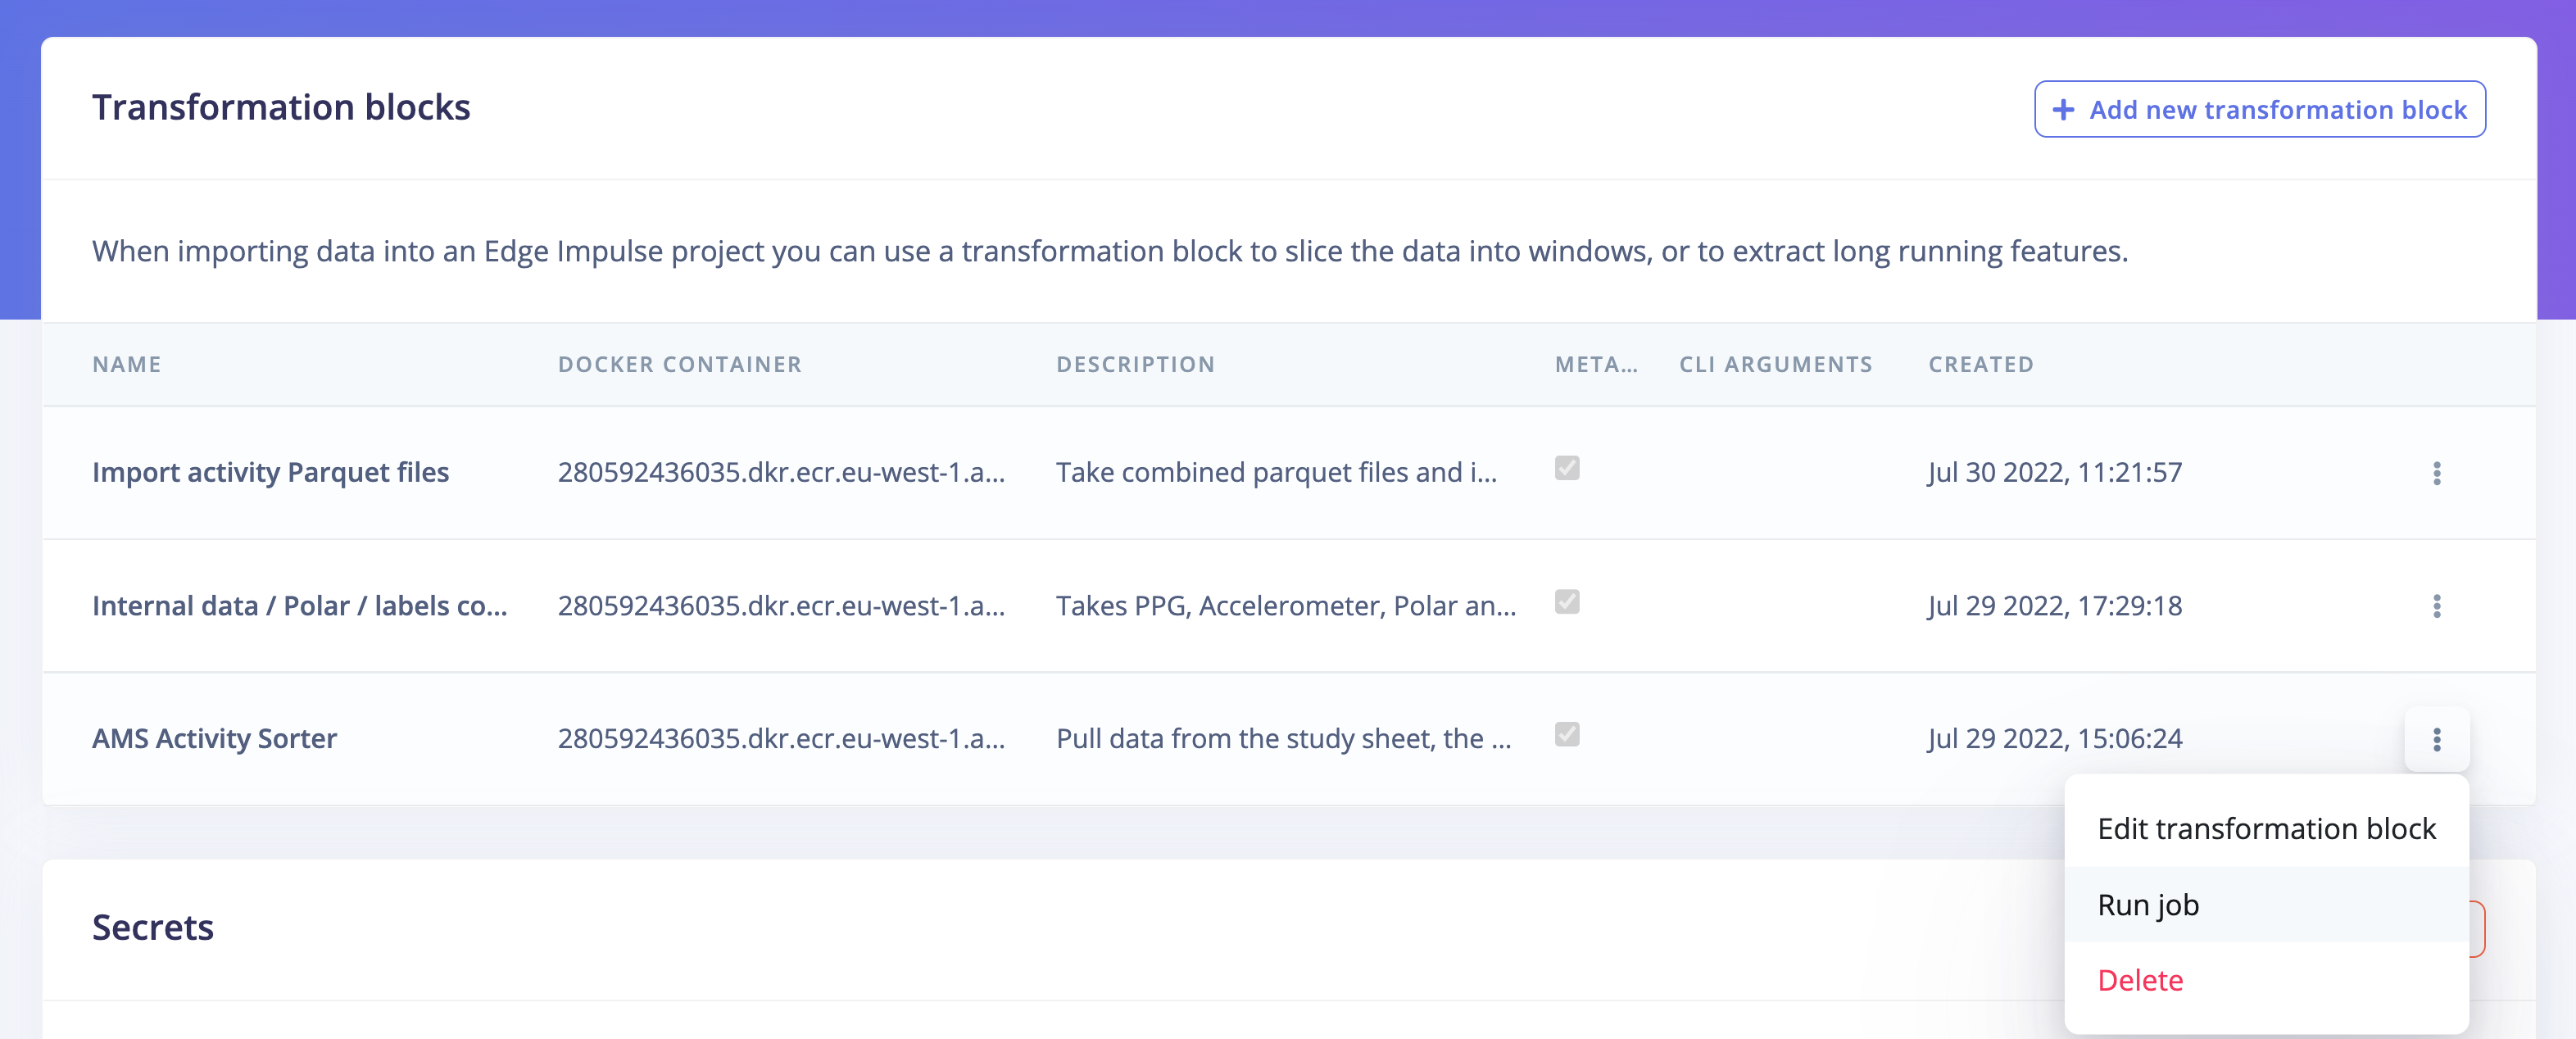
Task: Click Add new transformation block button
Action: click(x=2259, y=109)
